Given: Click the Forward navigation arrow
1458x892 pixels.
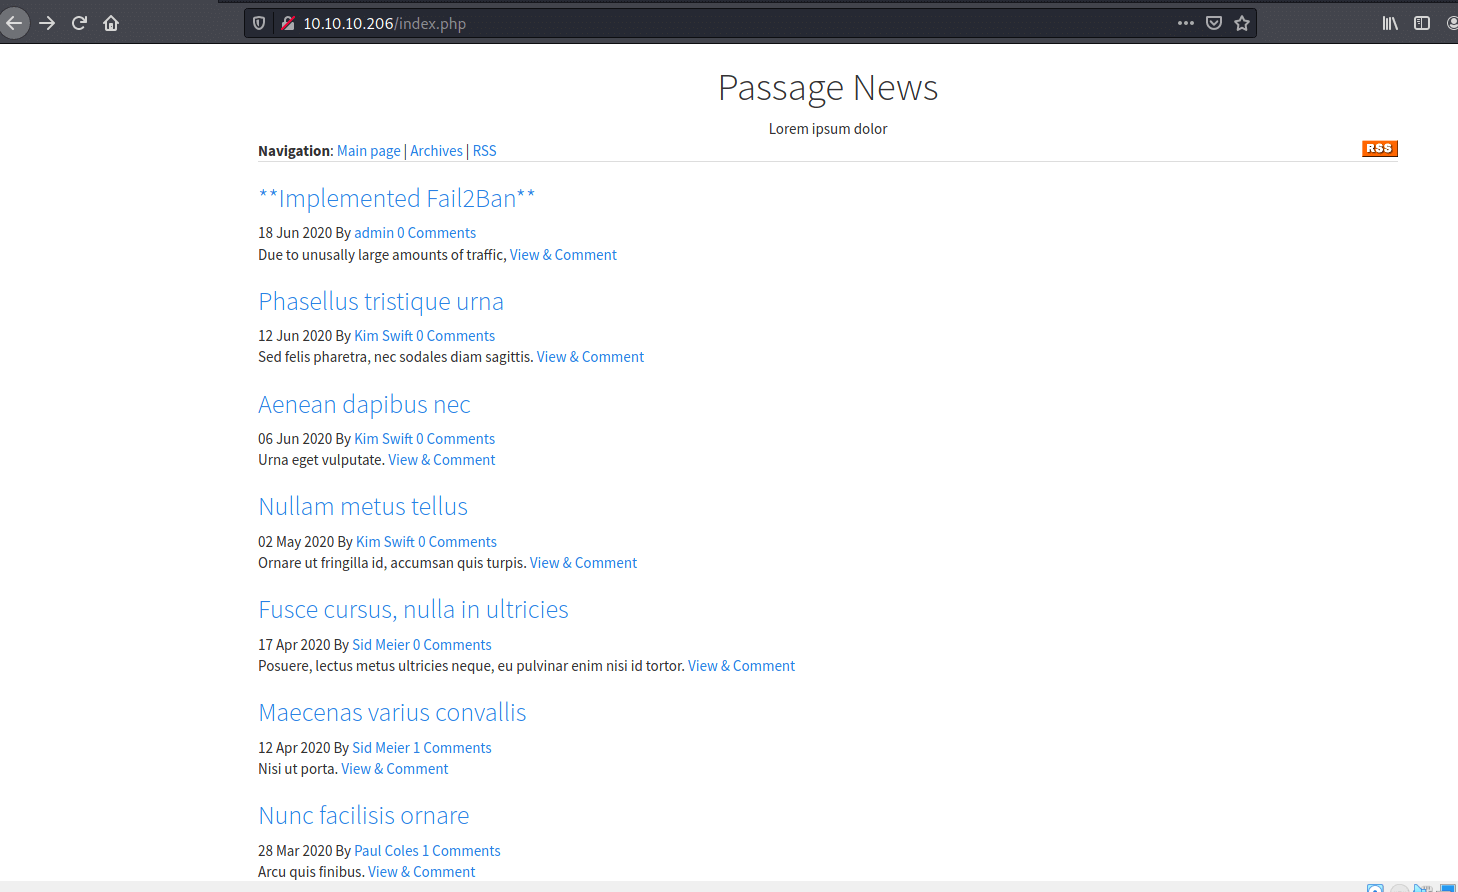Looking at the screenshot, I should pyautogui.click(x=47, y=23).
